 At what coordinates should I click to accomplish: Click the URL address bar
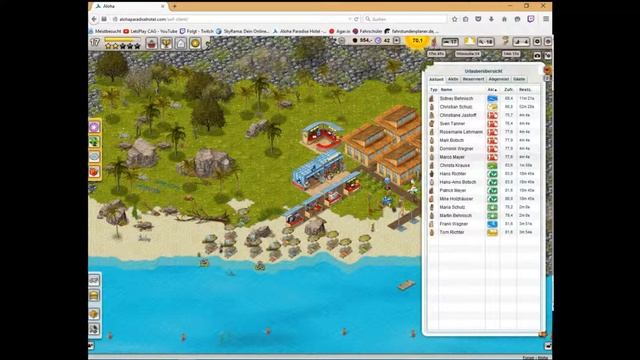[231, 19]
